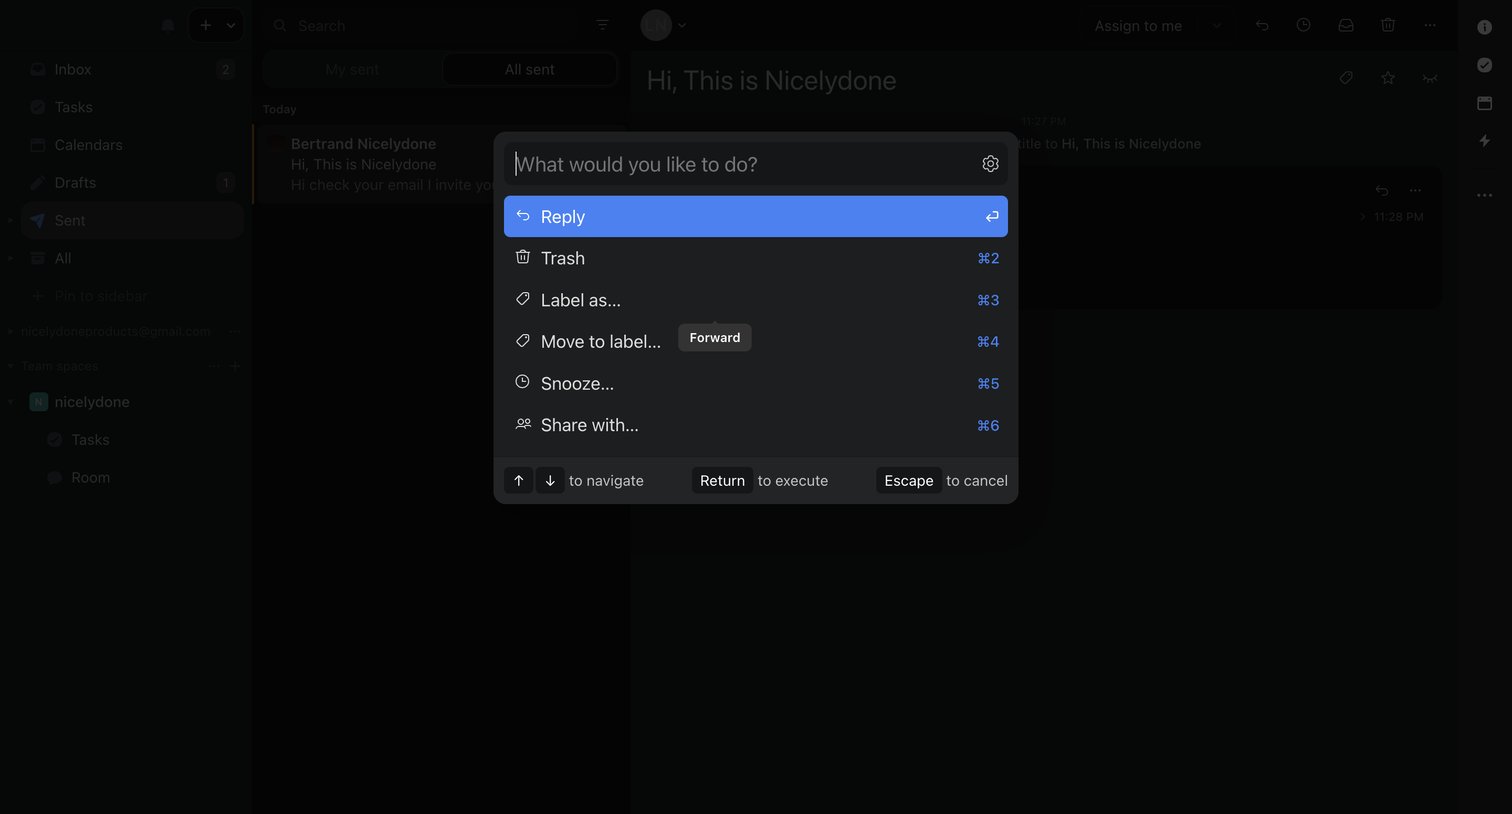The width and height of the screenshot is (1512, 814).
Task: Choose Share with... command
Action: 756,425
